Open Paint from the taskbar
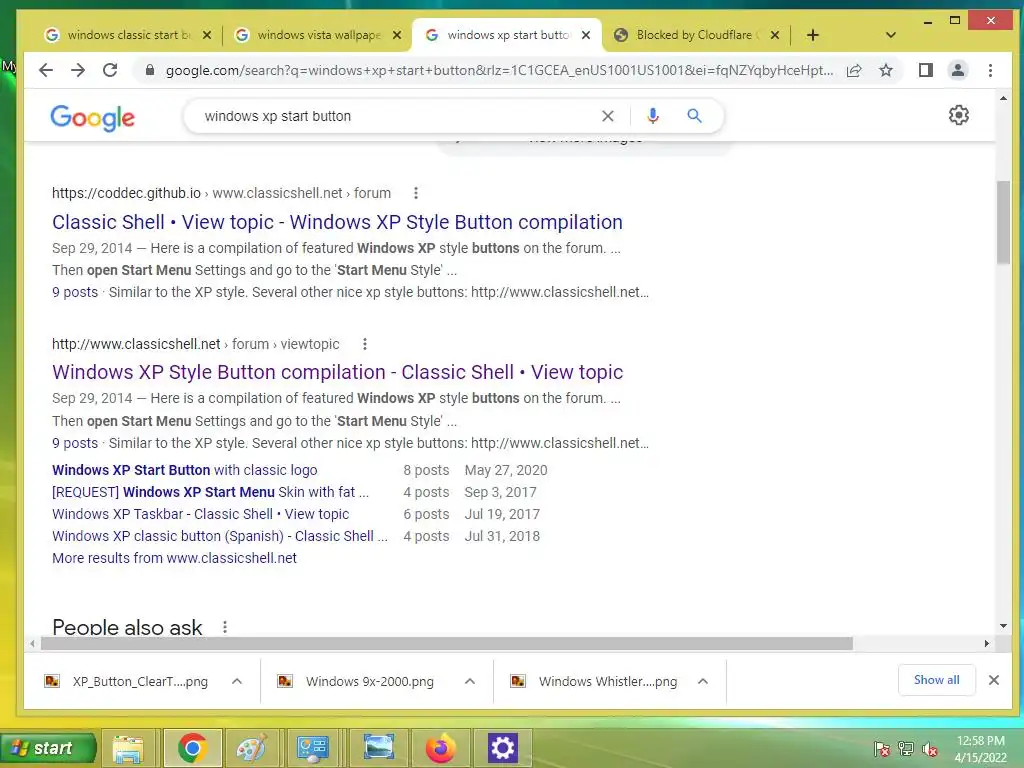Image resolution: width=1024 pixels, height=768 pixels. pyautogui.click(x=251, y=748)
